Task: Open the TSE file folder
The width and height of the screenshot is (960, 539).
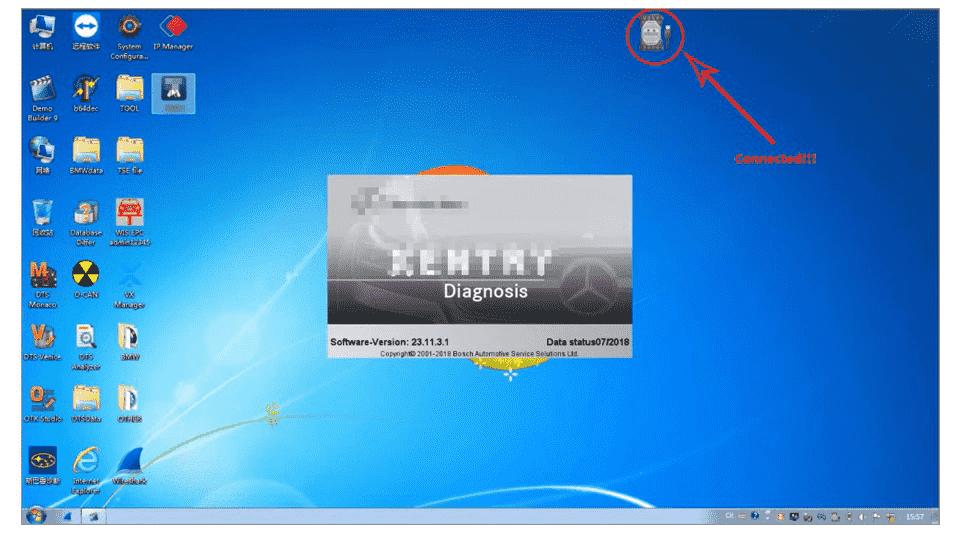Action: [x=129, y=156]
